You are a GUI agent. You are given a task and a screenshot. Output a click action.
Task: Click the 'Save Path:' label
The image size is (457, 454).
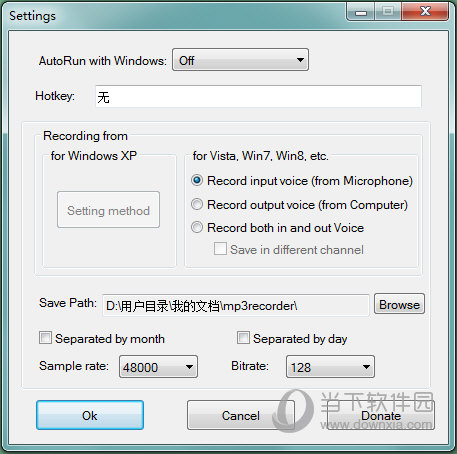[x=68, y=303]
